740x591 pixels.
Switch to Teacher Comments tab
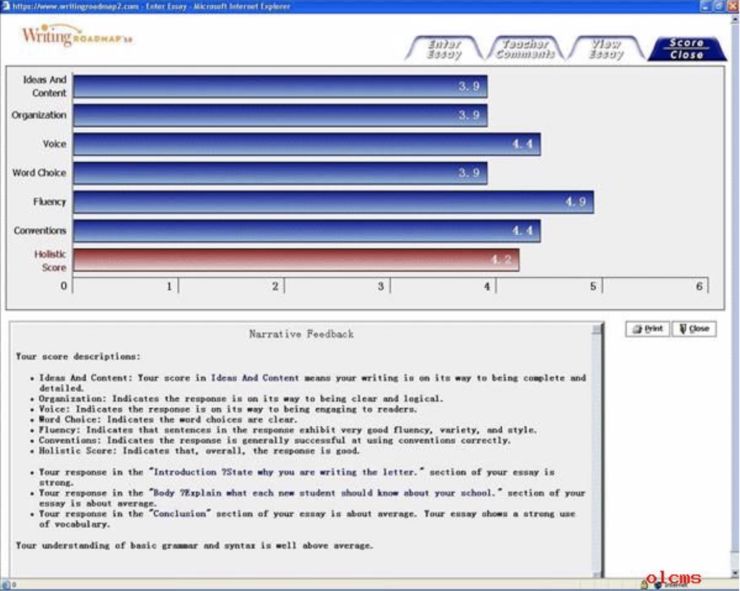pos(525,49)
